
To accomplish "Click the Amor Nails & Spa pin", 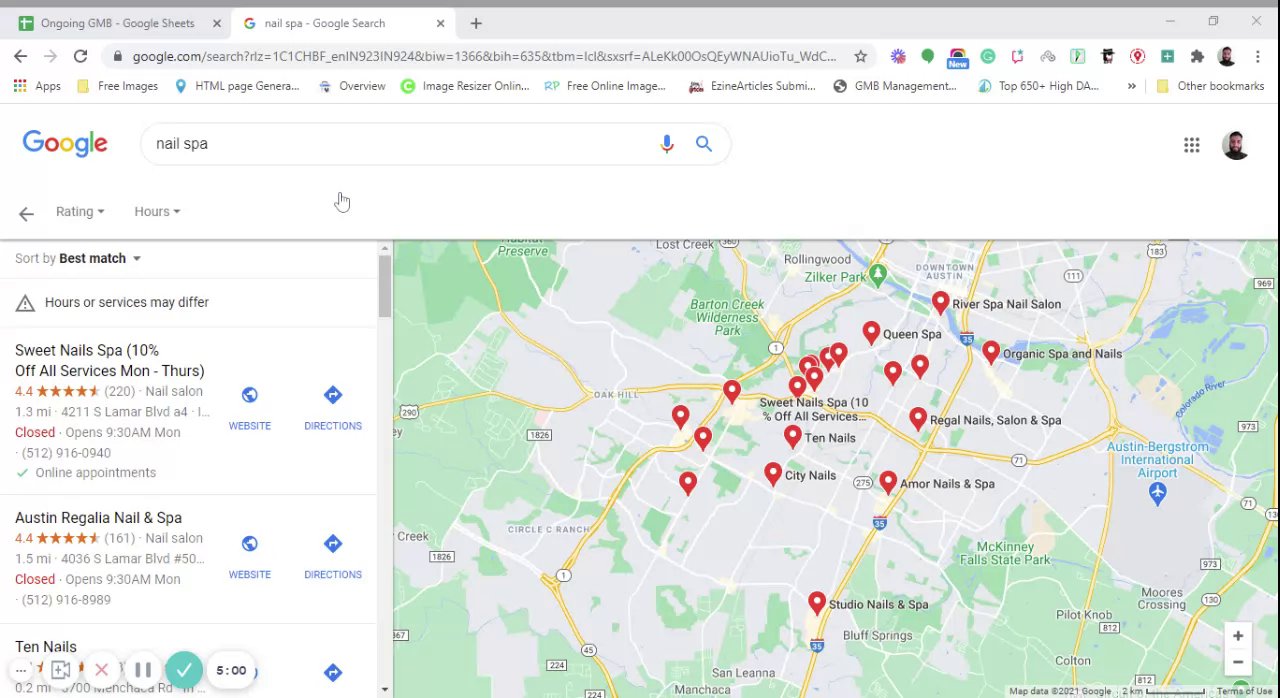I will click(x=887, y=482).
